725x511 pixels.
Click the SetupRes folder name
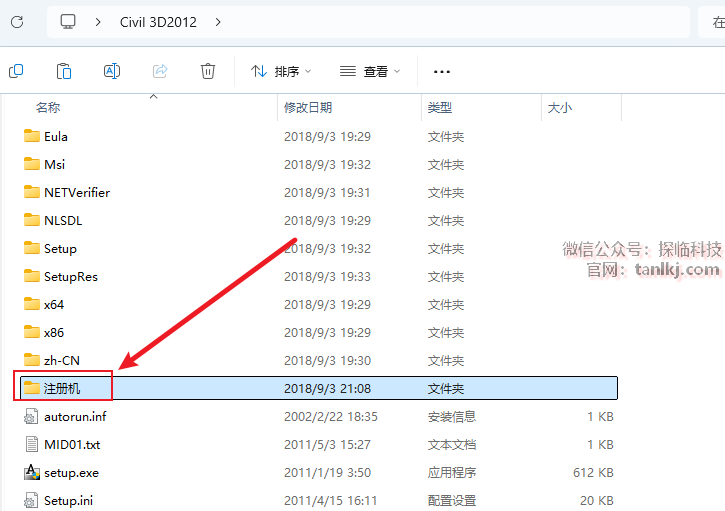pos(71,277)
